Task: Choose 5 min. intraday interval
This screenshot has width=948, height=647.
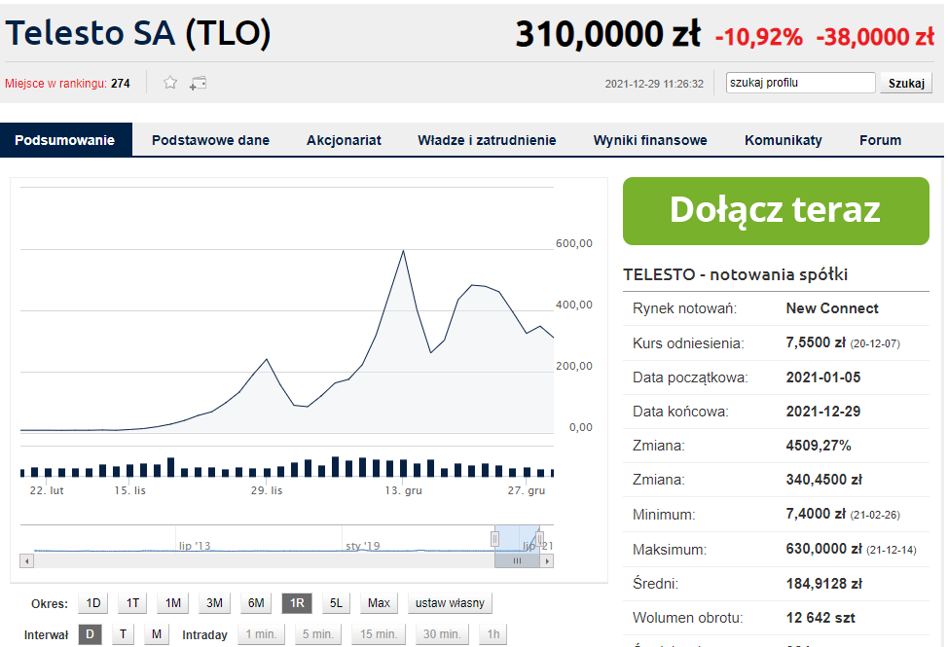Action: click(317, 634)
